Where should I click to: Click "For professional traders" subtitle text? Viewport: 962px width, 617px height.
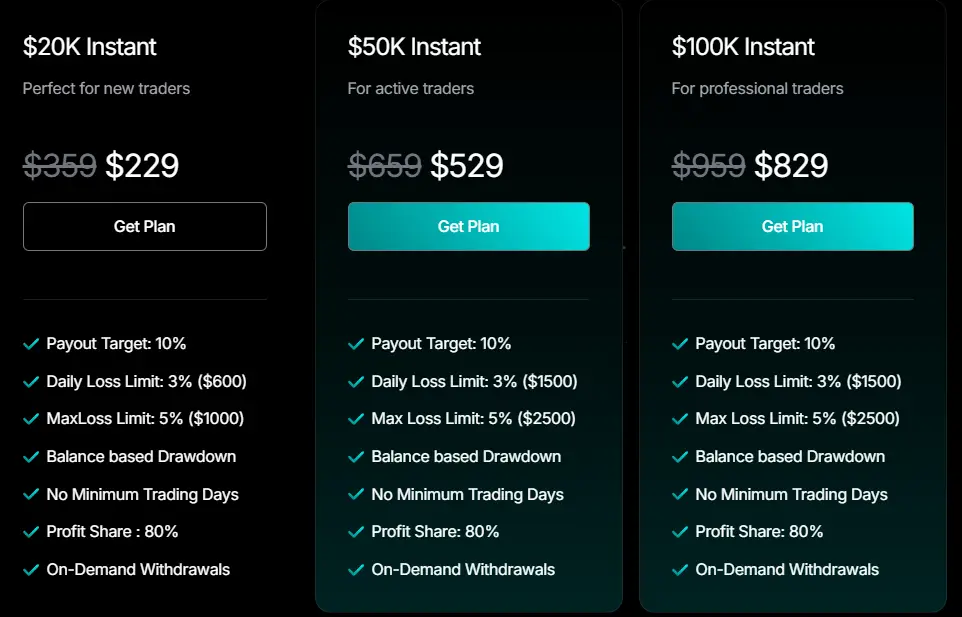pos(757,88)
